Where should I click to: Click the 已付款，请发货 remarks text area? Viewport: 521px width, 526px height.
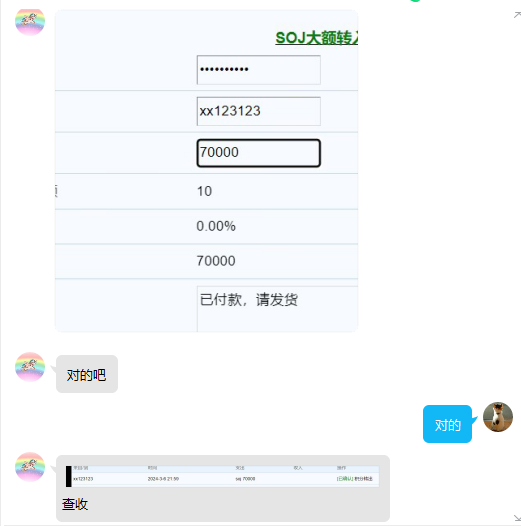(277, 309)
